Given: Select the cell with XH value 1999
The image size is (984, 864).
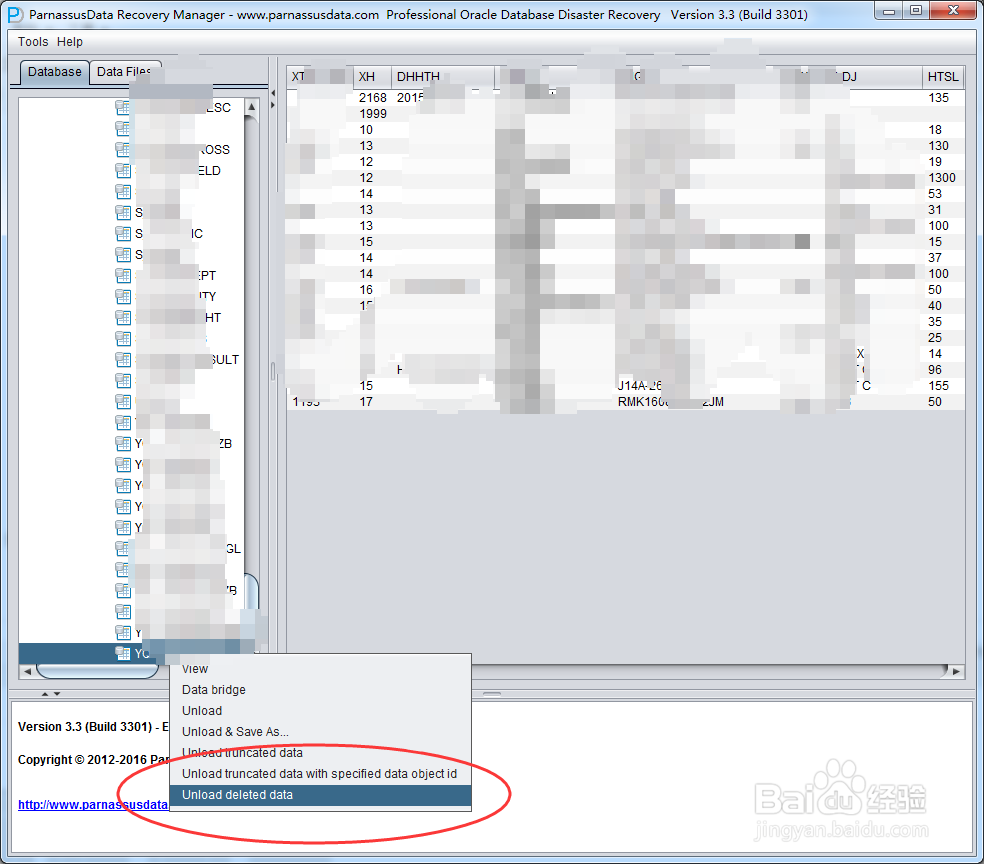Looking at the screenshot, I should pyautogui.click(x=372, y=114).
